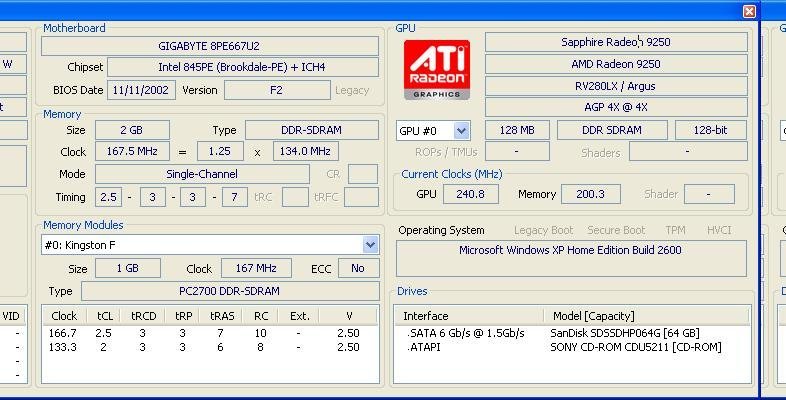Click the module clock 167 MHz field
This screenshot has width=786, height=400.
coord(256,268)
